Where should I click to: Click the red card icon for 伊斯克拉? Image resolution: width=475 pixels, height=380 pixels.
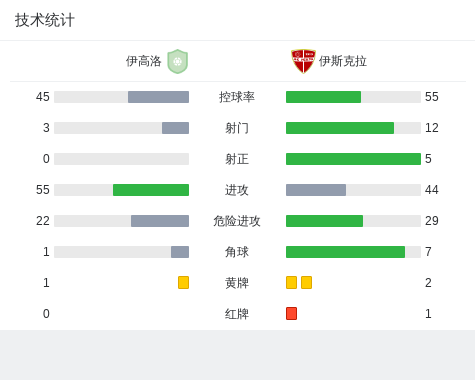point(291,313)
